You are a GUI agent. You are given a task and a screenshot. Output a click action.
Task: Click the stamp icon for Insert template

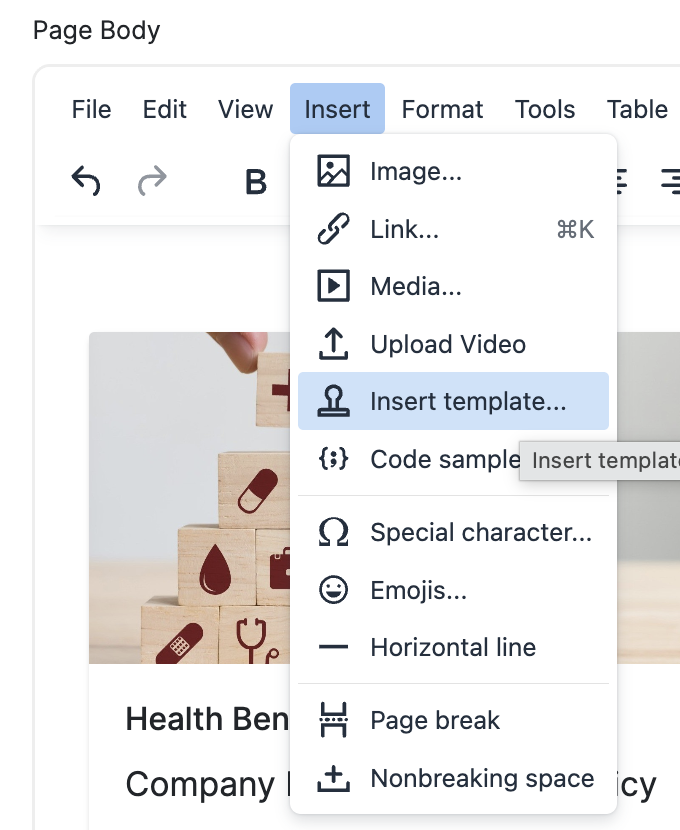(333, 401)
